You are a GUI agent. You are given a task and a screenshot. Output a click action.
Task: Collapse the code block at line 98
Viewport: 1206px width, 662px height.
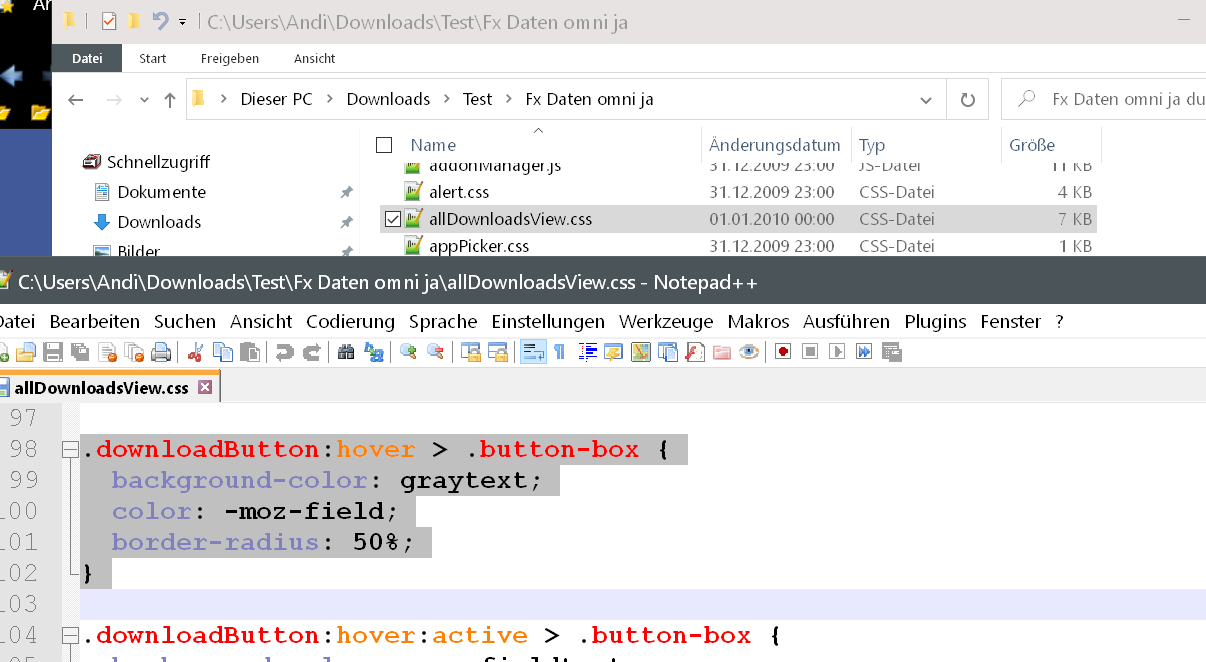[70, 450]
